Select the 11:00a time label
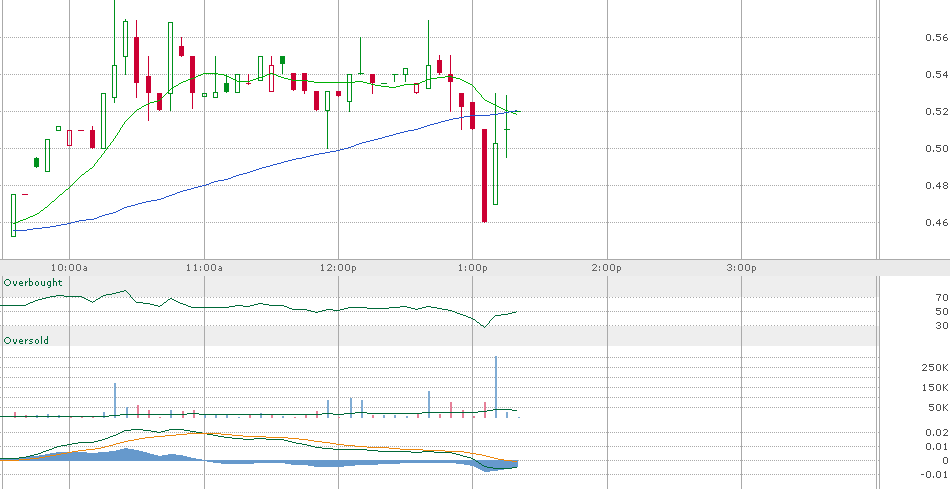The height and width of the screenshot is (489, 950). 204,267
